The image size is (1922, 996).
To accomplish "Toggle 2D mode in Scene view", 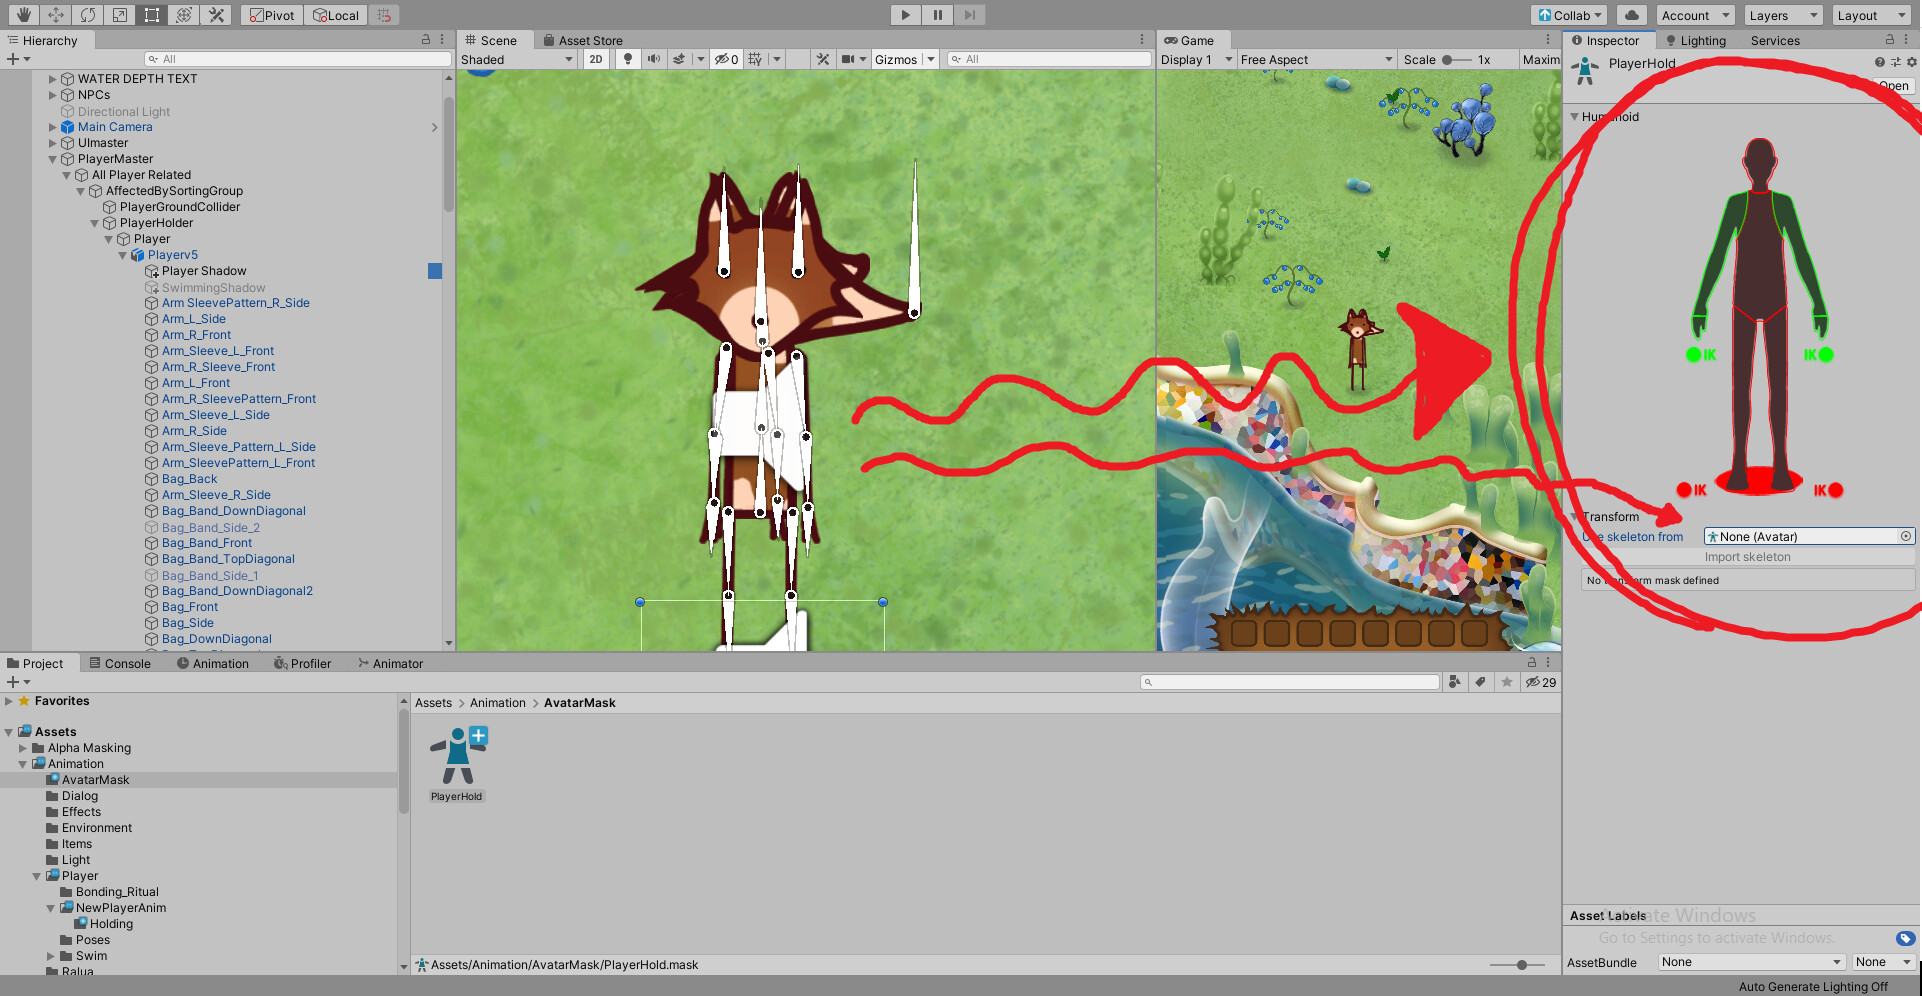I will (596, 59).
